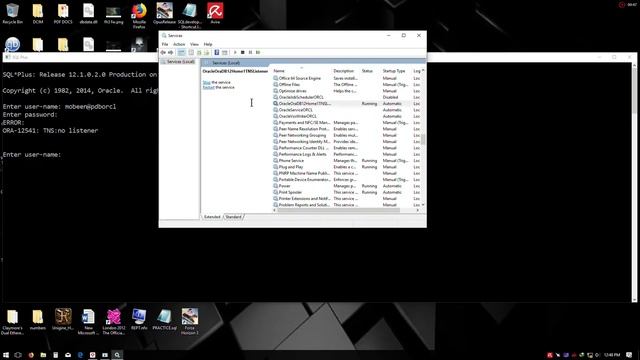Open the London 2012 game shortcut

click(x=114, y=322)
